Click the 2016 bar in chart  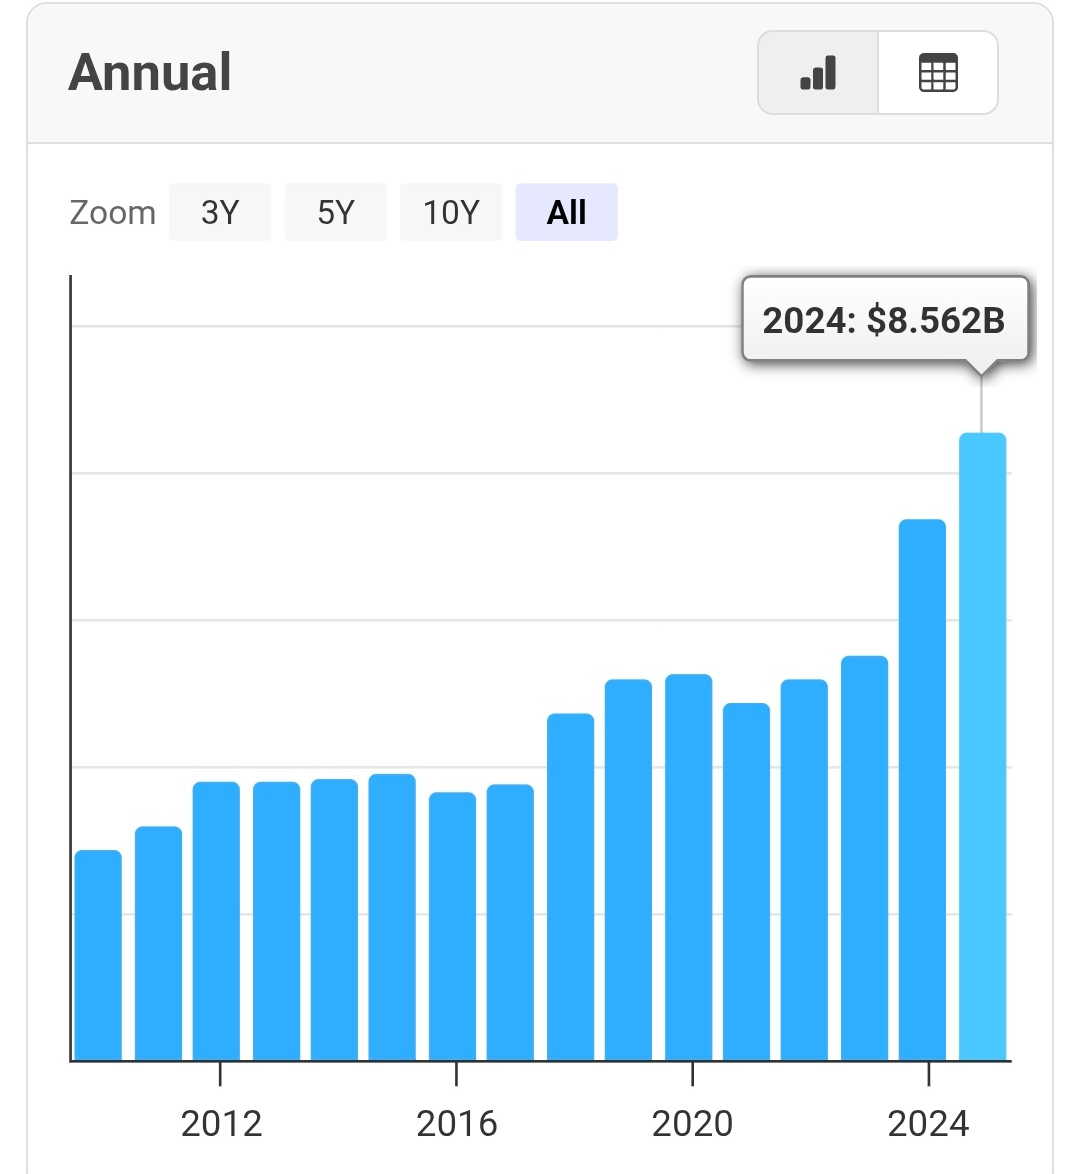(510, 922)
